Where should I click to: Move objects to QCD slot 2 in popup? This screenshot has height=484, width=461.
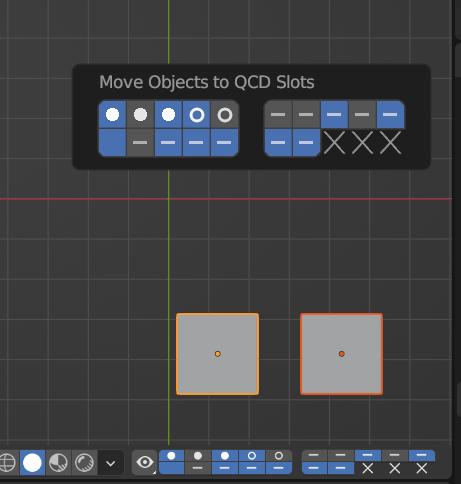(x=140, y=114)
